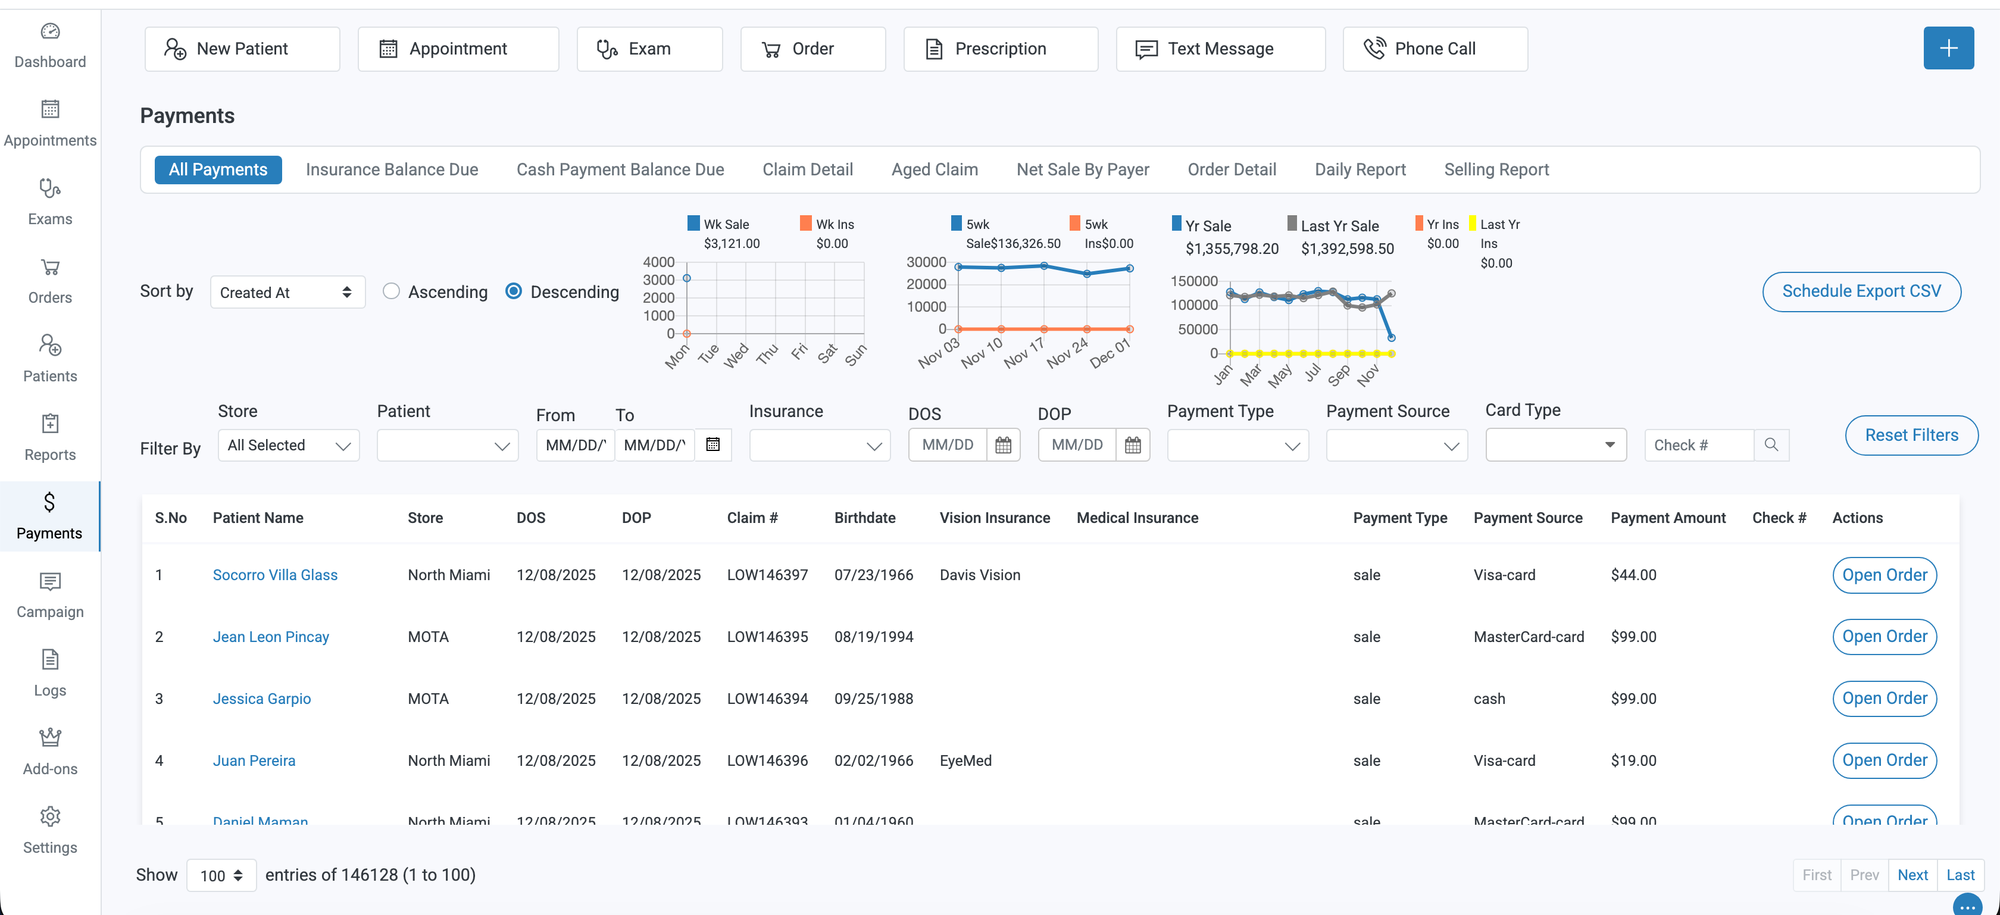Open the Dashboard icon in sidebar
Screen dimensions: 2000x915
click(x=50, y=32)
